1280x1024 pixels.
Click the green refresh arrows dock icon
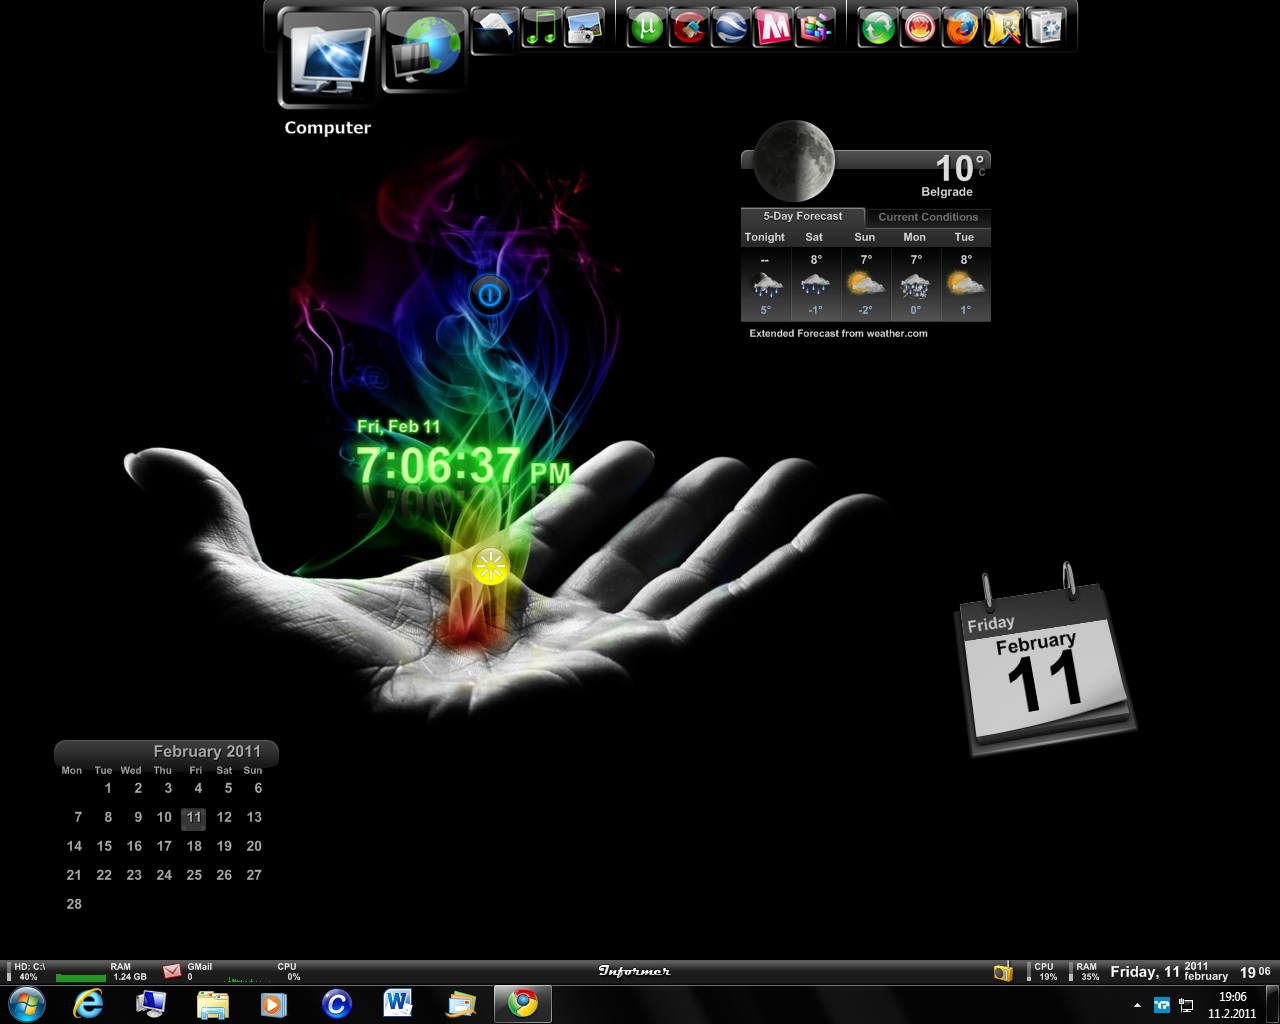coord(878,28)
